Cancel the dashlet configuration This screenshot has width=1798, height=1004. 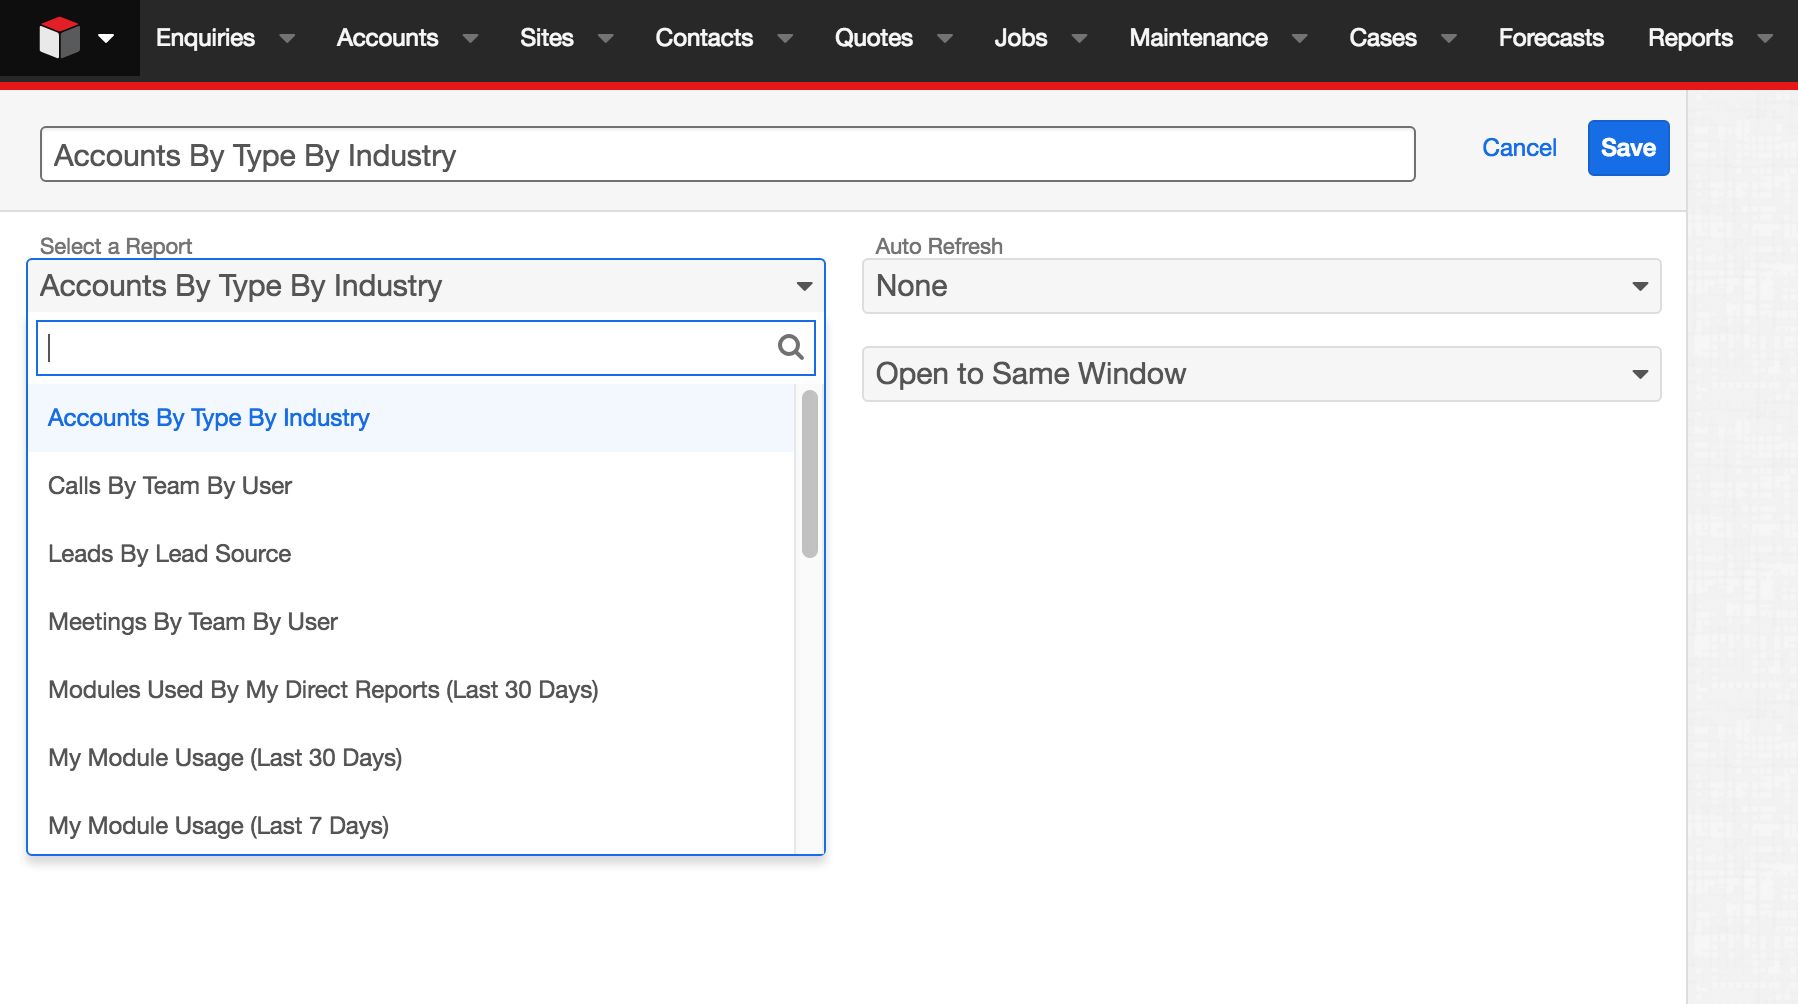(1519, 148)
